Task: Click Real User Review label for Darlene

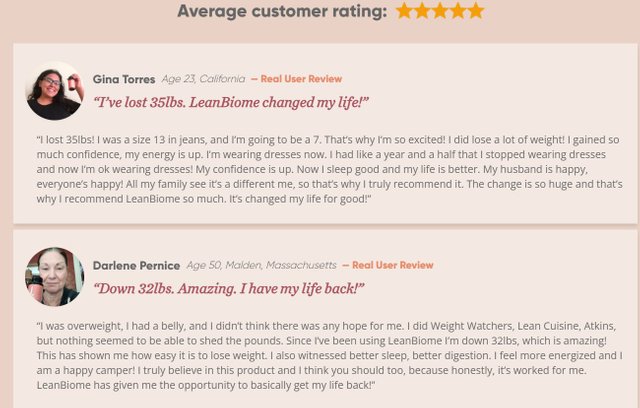Action: coord(388,265)
